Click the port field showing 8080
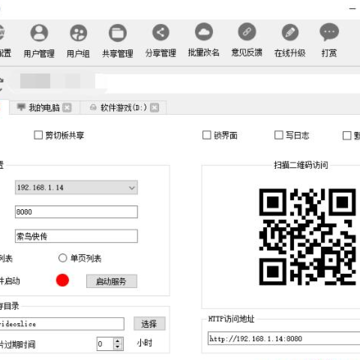The height and width of the screenshot is (360, 360). [x=76, y=212]
